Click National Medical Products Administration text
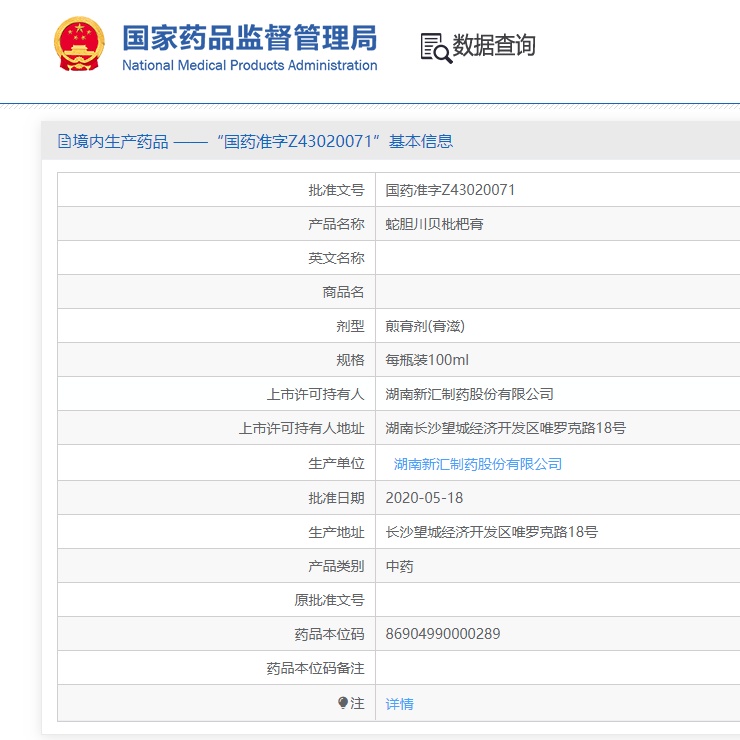The height and width of the screenshot is (740, 740). click(250, 65)
